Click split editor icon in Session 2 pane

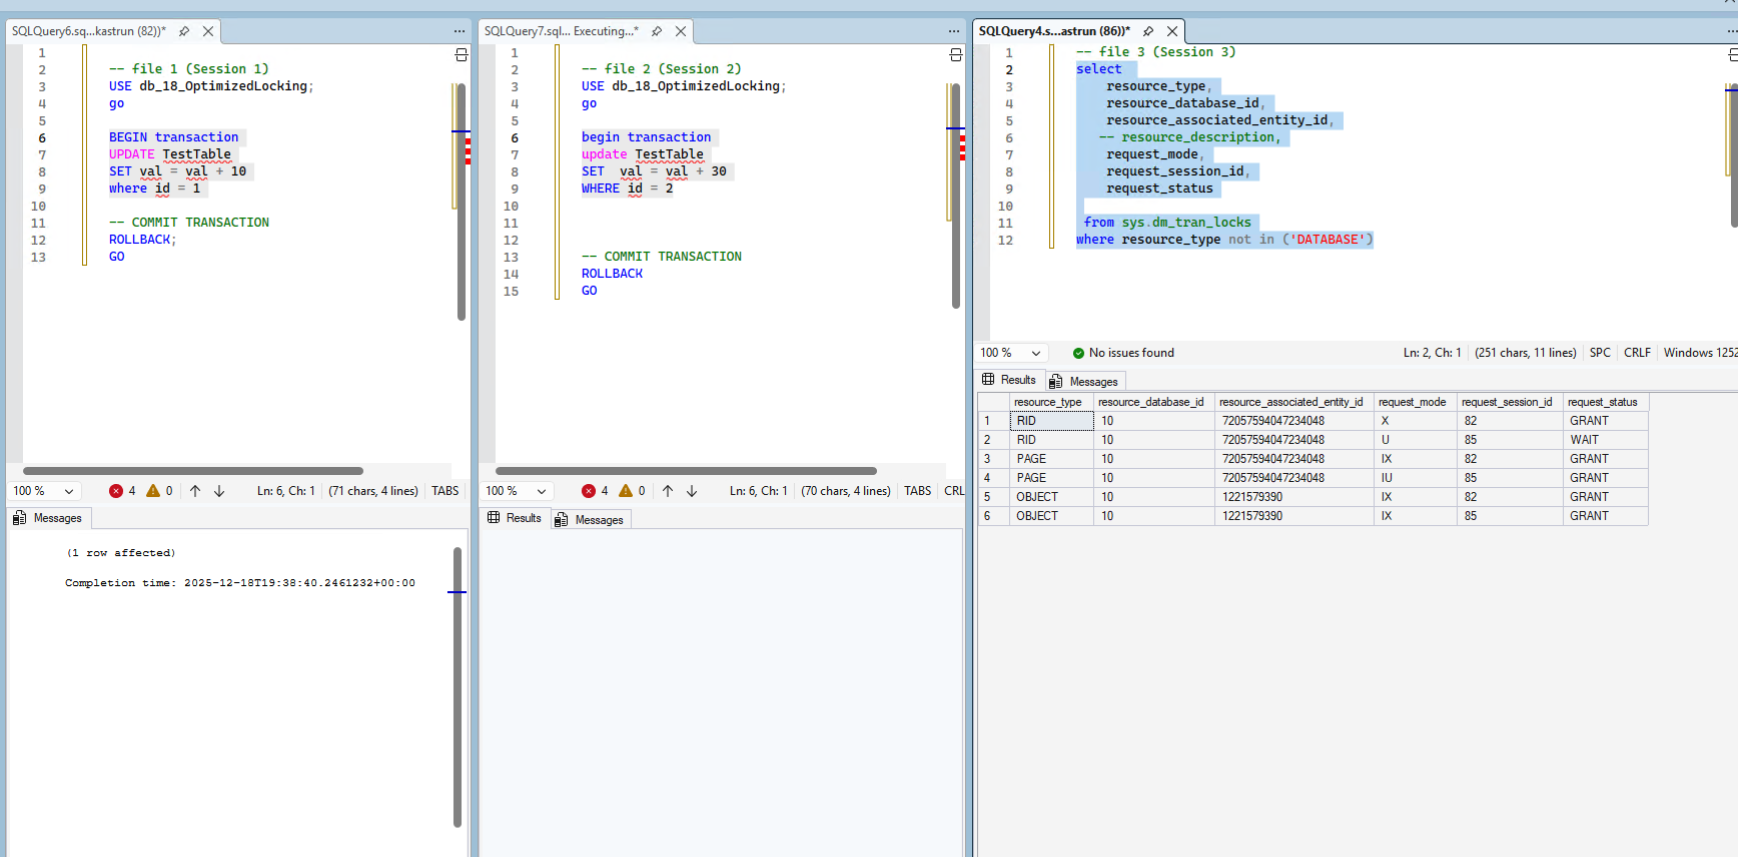point(955,55)
